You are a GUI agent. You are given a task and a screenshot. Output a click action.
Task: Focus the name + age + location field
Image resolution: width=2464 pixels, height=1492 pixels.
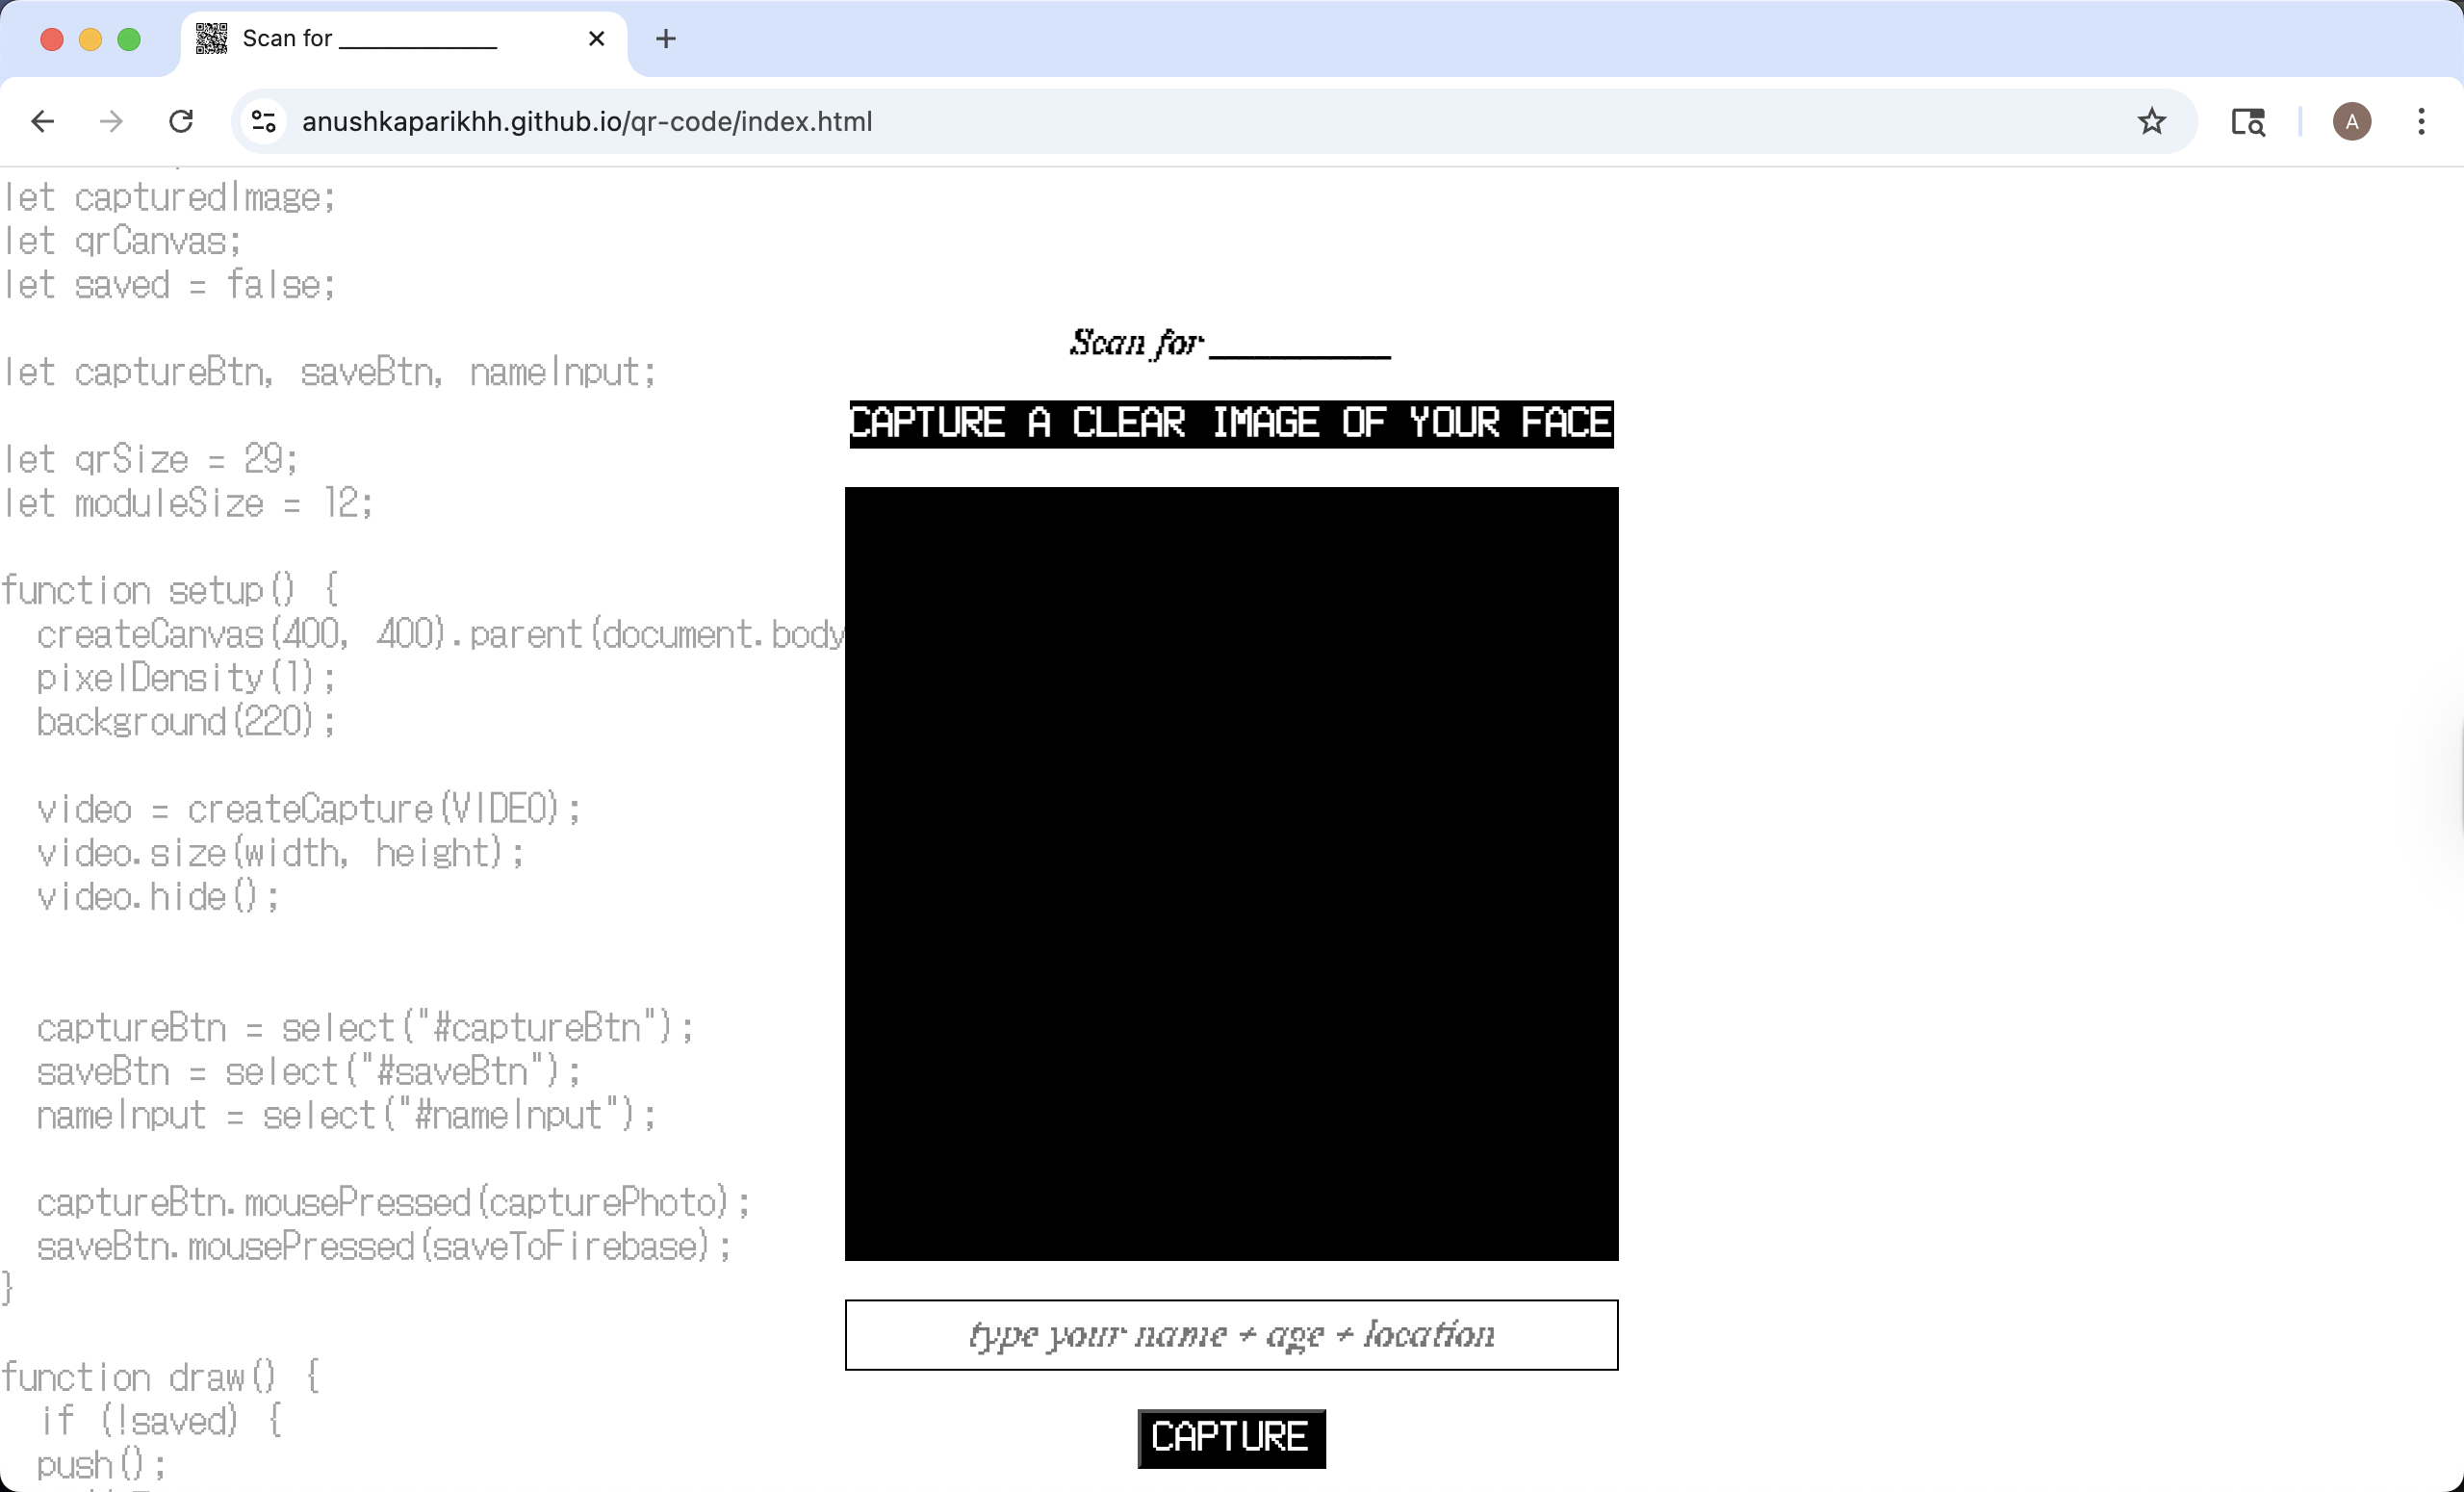pos(1231,1334)
